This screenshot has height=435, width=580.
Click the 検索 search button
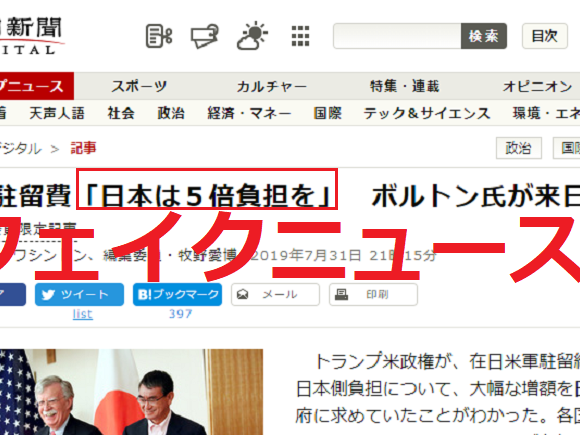(484, 36)
